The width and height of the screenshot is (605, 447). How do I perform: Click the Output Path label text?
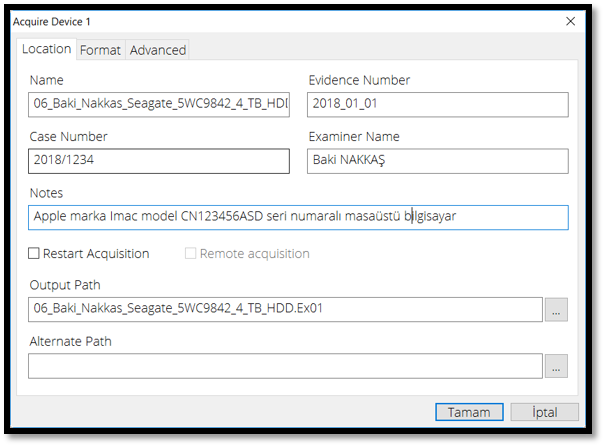[65, 285]
